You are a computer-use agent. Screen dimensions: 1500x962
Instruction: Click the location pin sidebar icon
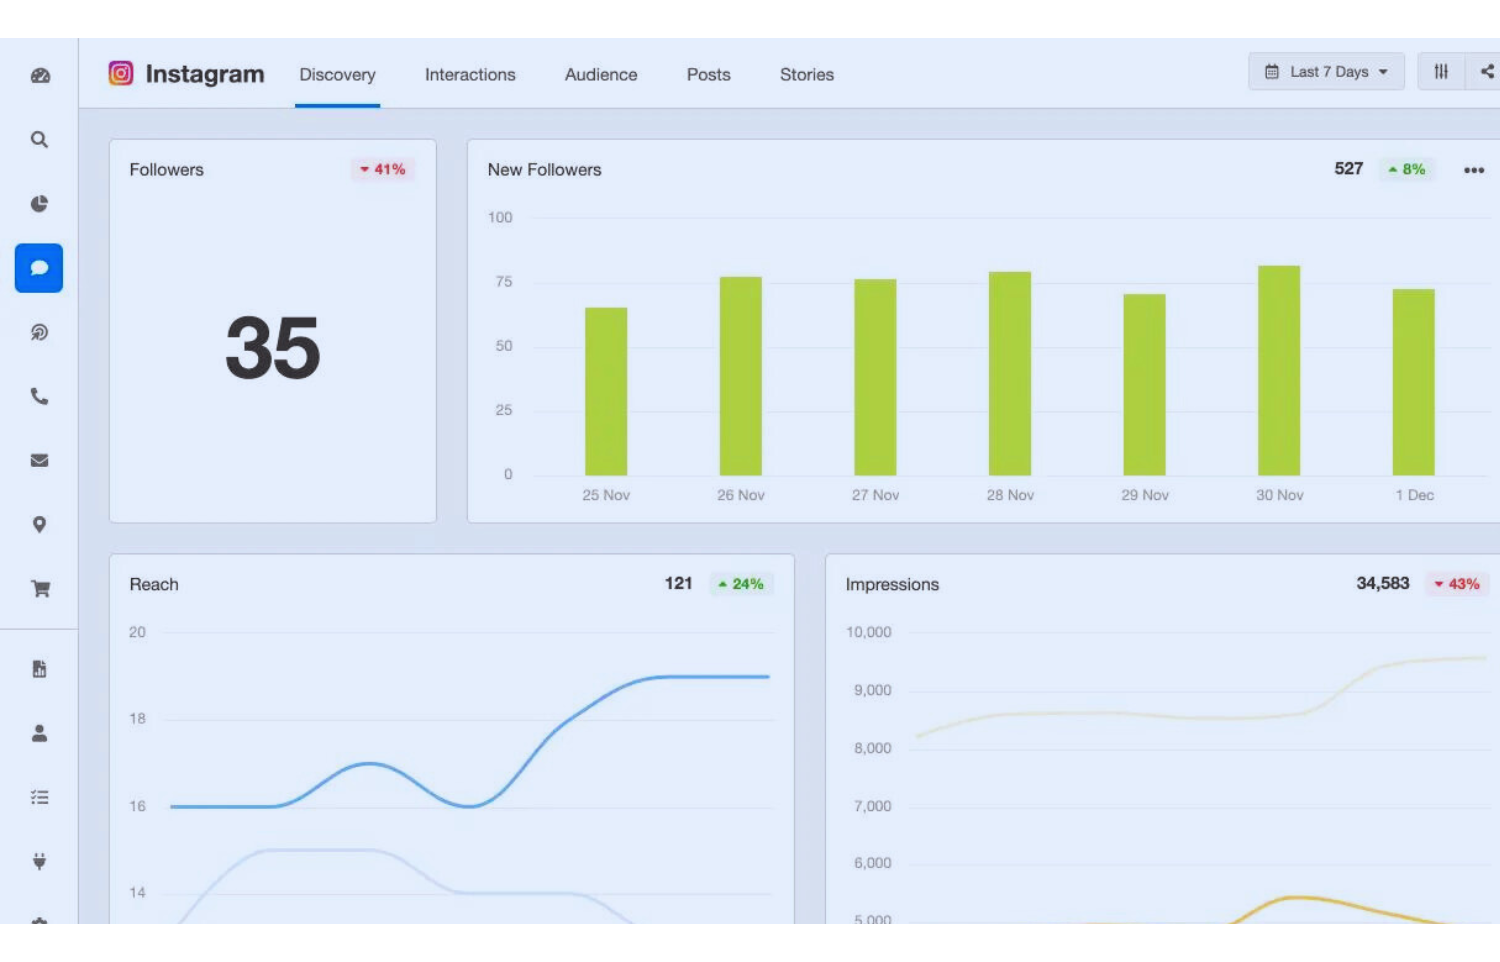[39, 525]
